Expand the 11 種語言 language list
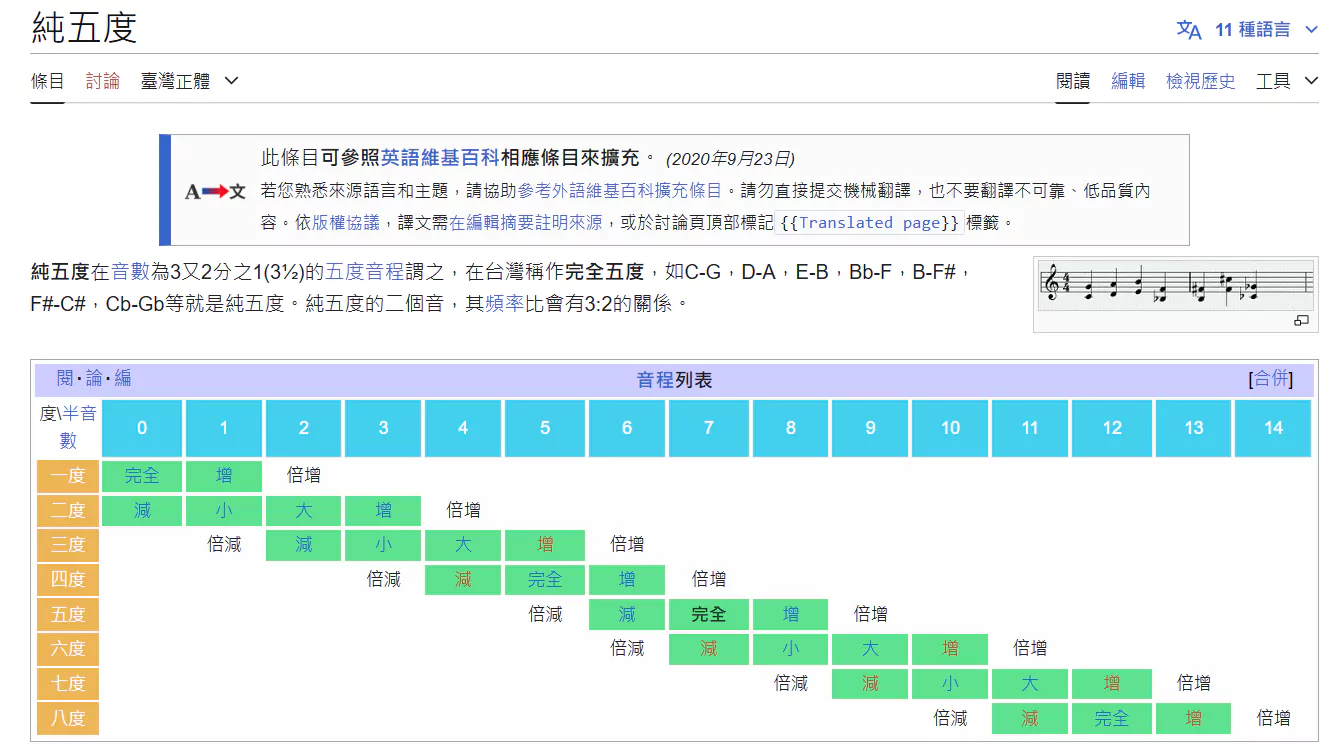Viewport: 1332px width, 748px height. [1266, 30]
